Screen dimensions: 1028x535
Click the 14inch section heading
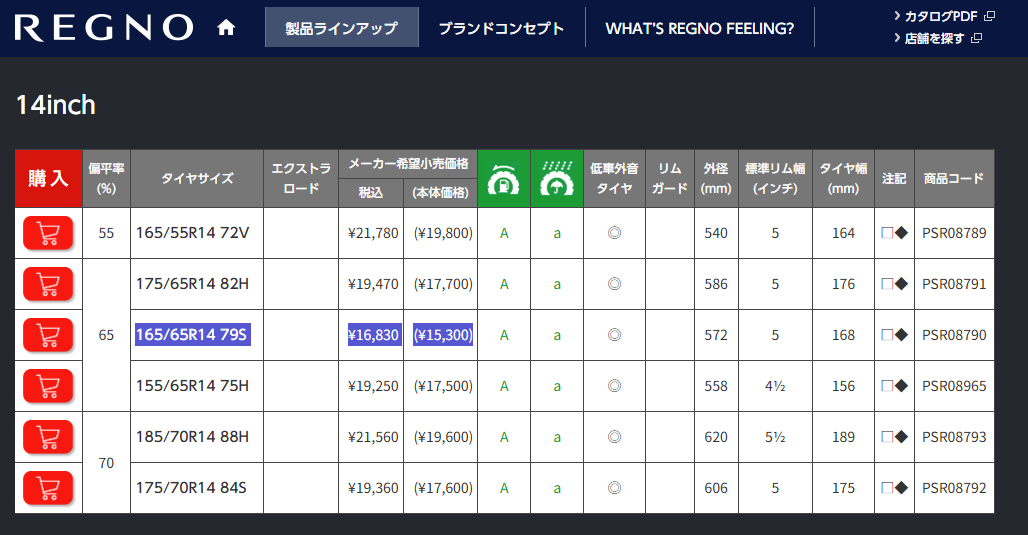[56, 105]
